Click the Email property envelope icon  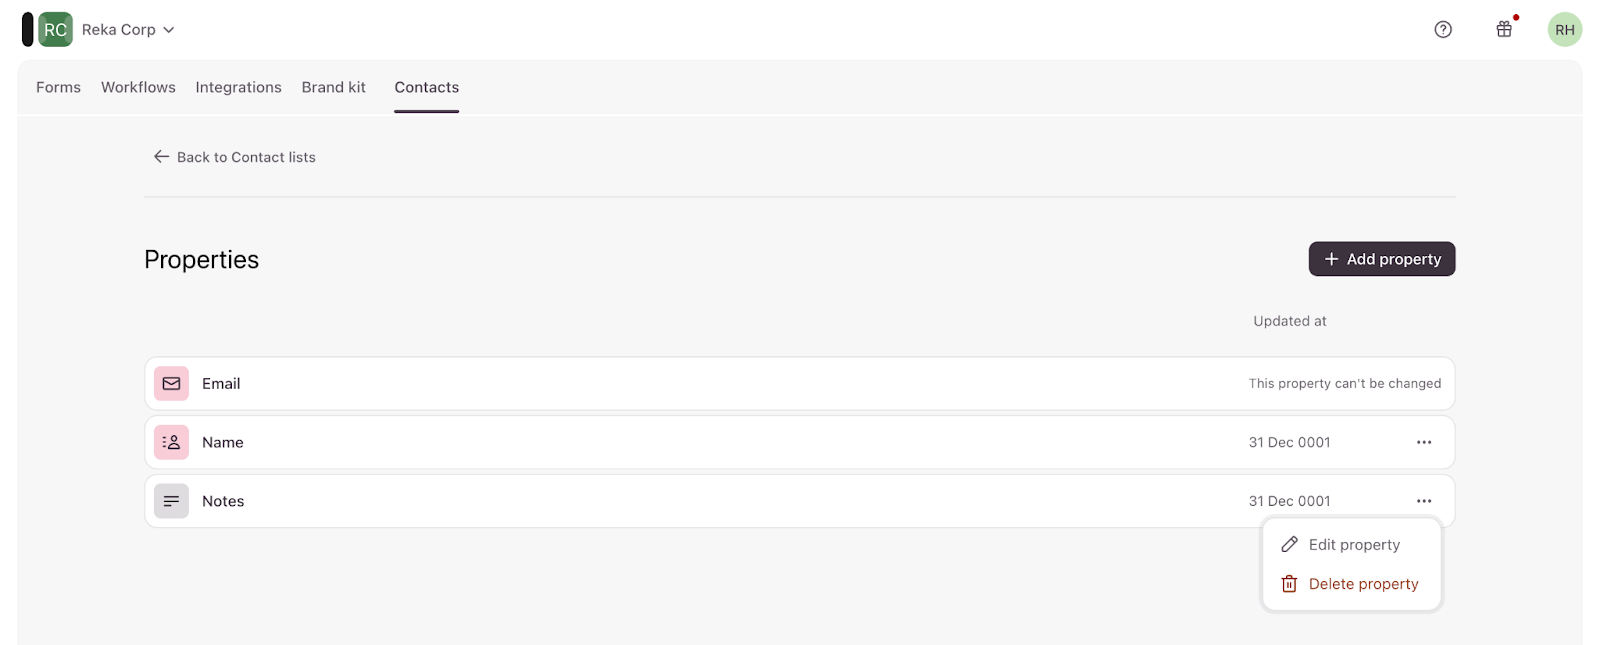click(171, 384)
